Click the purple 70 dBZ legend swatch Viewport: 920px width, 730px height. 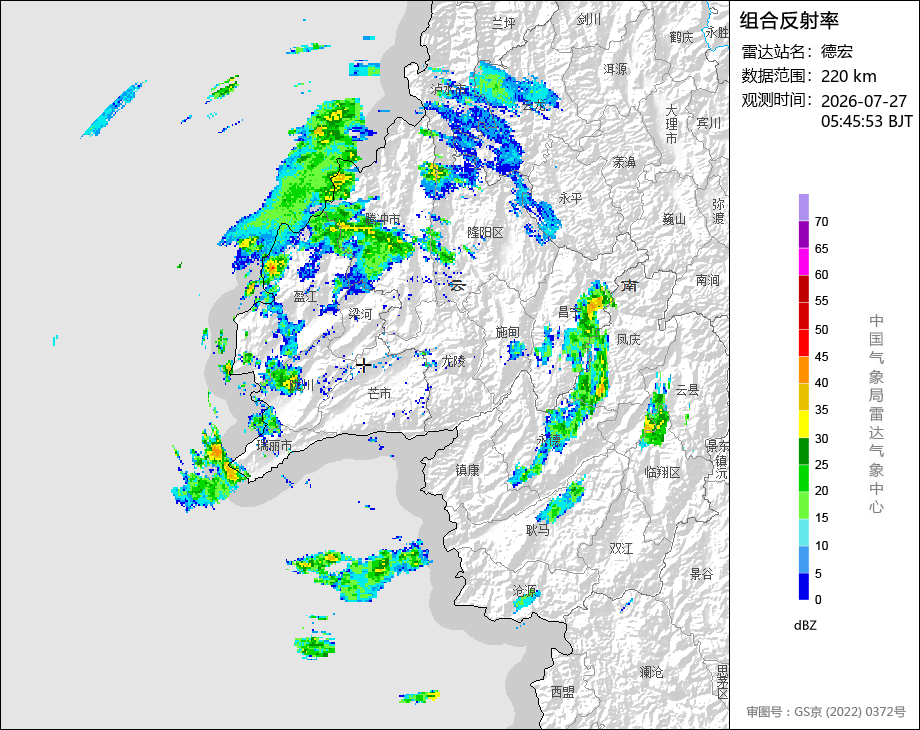[804, 208]
